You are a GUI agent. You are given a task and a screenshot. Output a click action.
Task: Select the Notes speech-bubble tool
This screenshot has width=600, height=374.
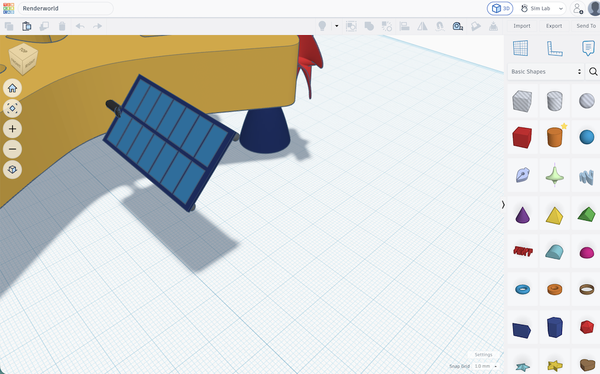[x=588, y=48]
